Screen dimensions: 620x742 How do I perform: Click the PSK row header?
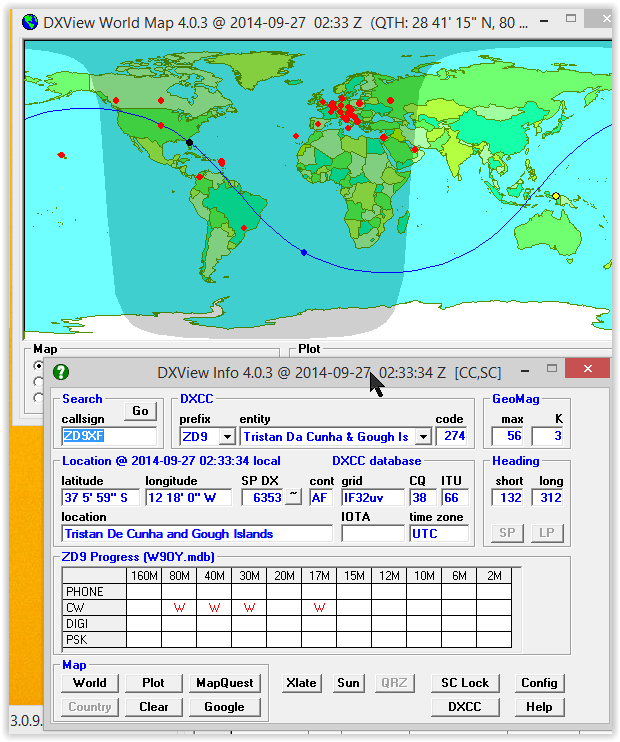tap(94, 640)
